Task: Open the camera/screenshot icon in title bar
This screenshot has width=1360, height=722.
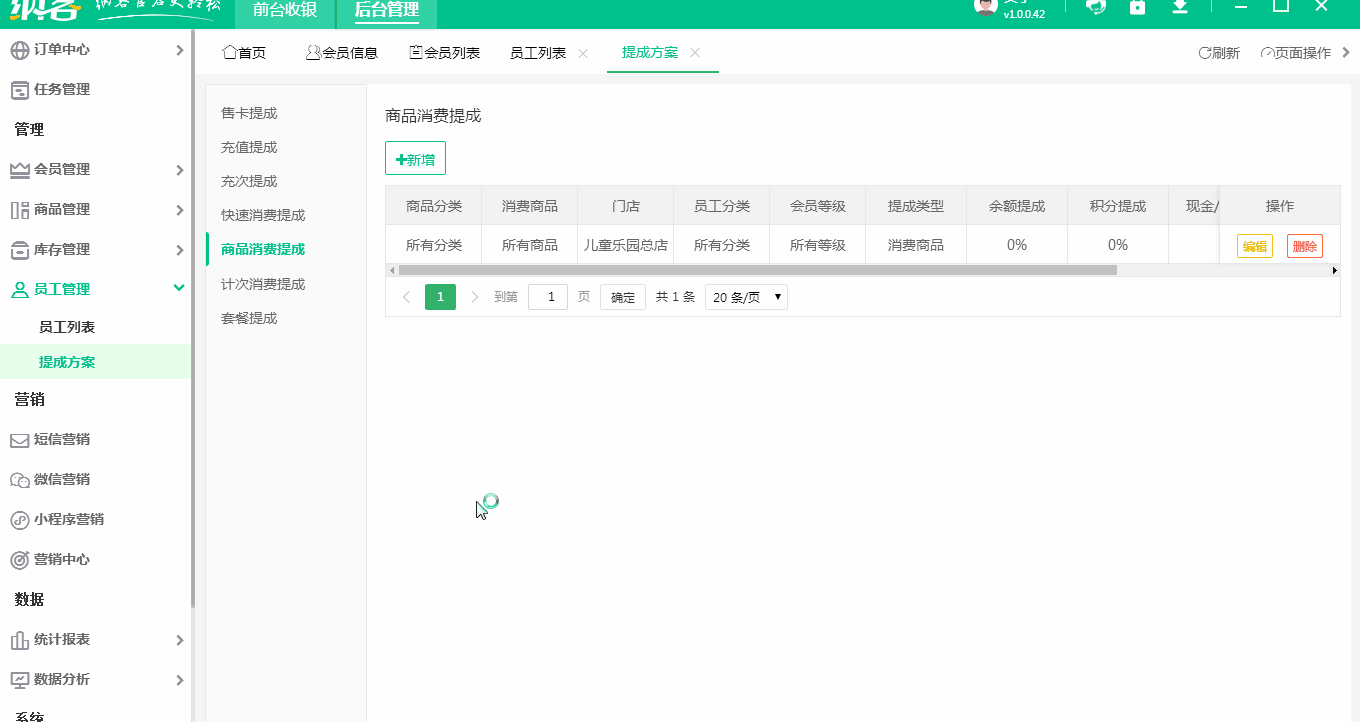Action: point(1137,8)
